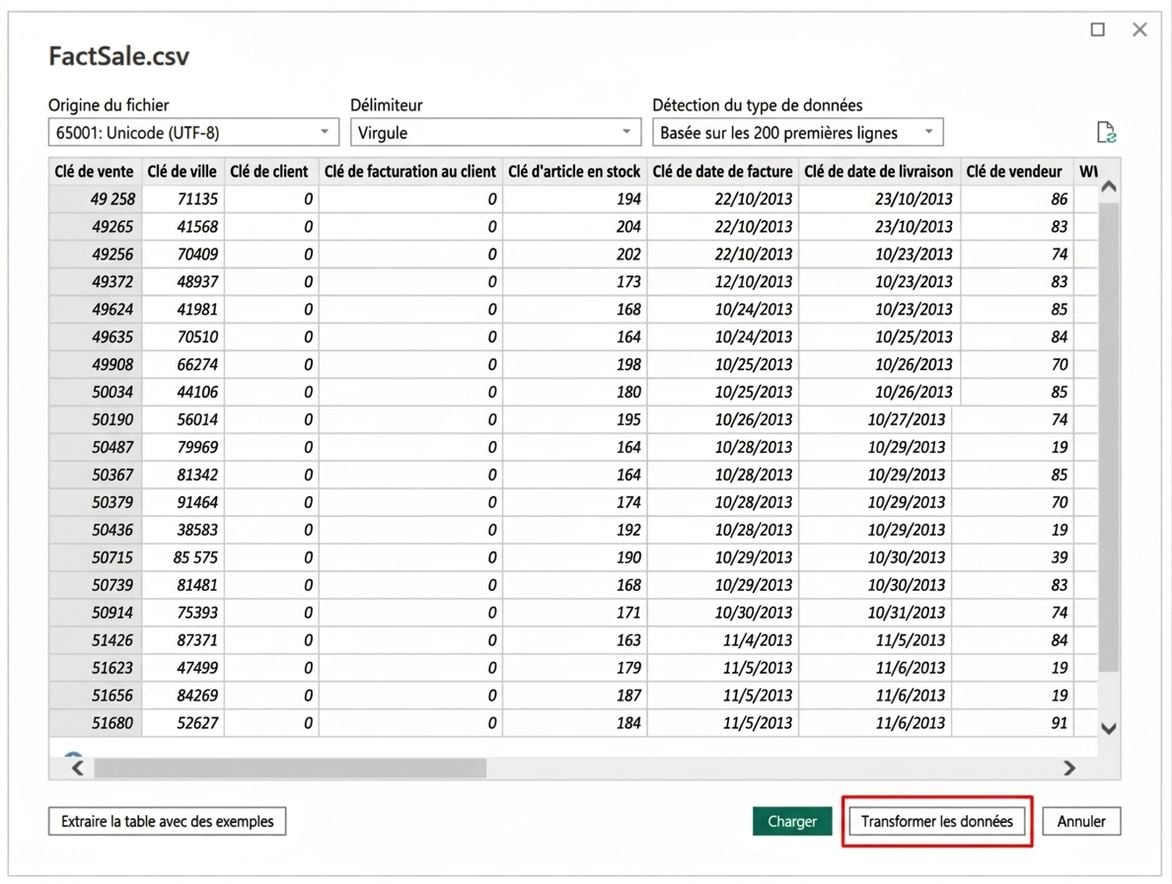Select Clé de date de livraison header
Screen dimensions: 1172x884
(x=878, y=171)
